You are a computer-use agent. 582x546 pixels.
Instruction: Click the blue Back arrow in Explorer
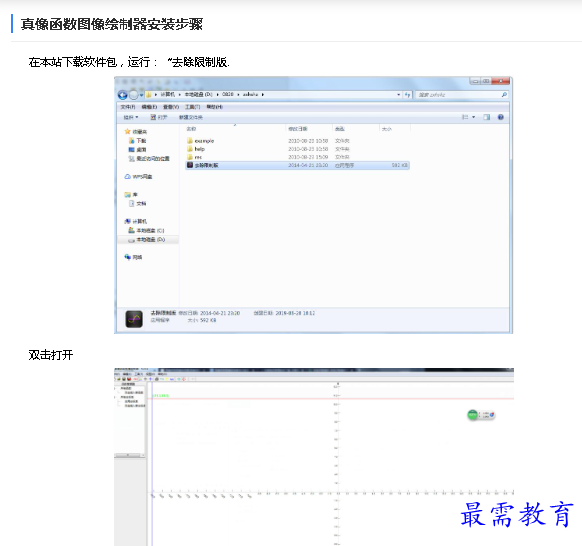click(123, 95)
